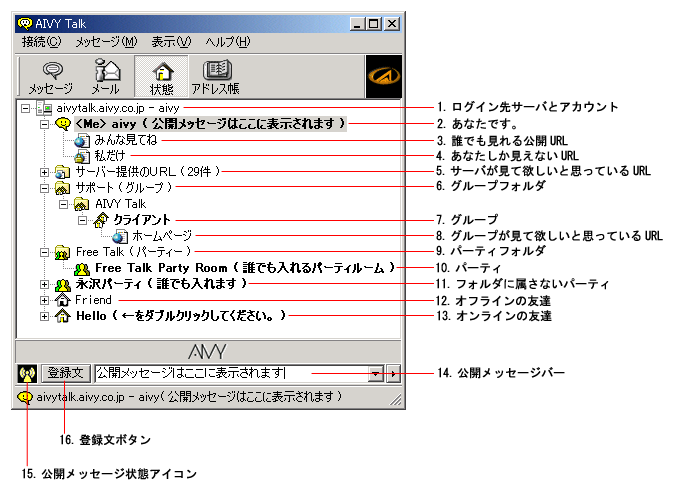The width and height of the screenshot is (673, 491).
Task: Click the AIVY banner below the tree
Action: click(x=208, y=352)
